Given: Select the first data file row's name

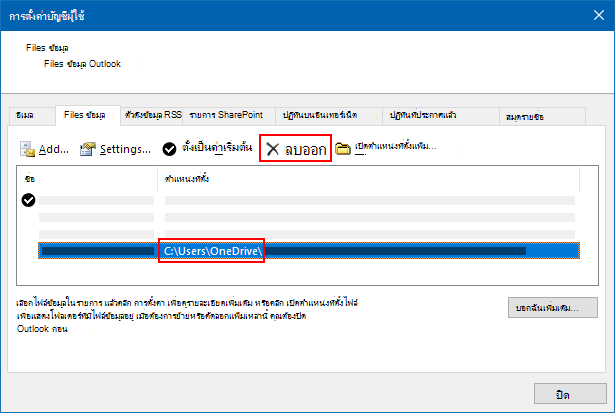Looking at the screenshot, I should point(96,200).
